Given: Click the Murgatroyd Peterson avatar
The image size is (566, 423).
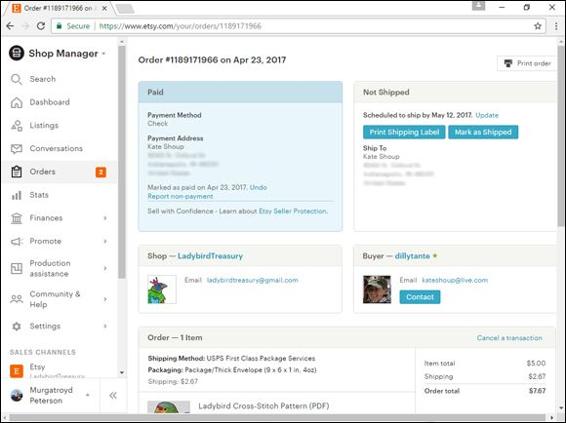Looking at the screenshot, I should tap(17, 396).
